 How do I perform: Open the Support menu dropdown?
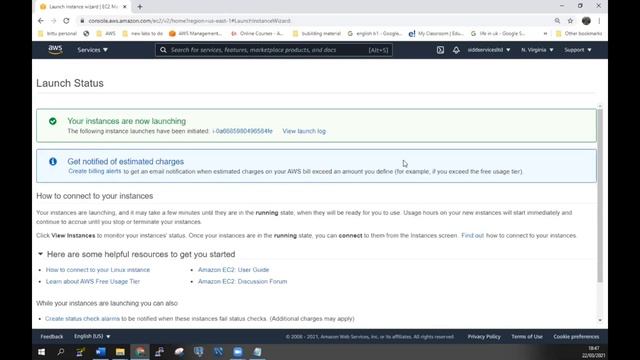coord(578,50)
